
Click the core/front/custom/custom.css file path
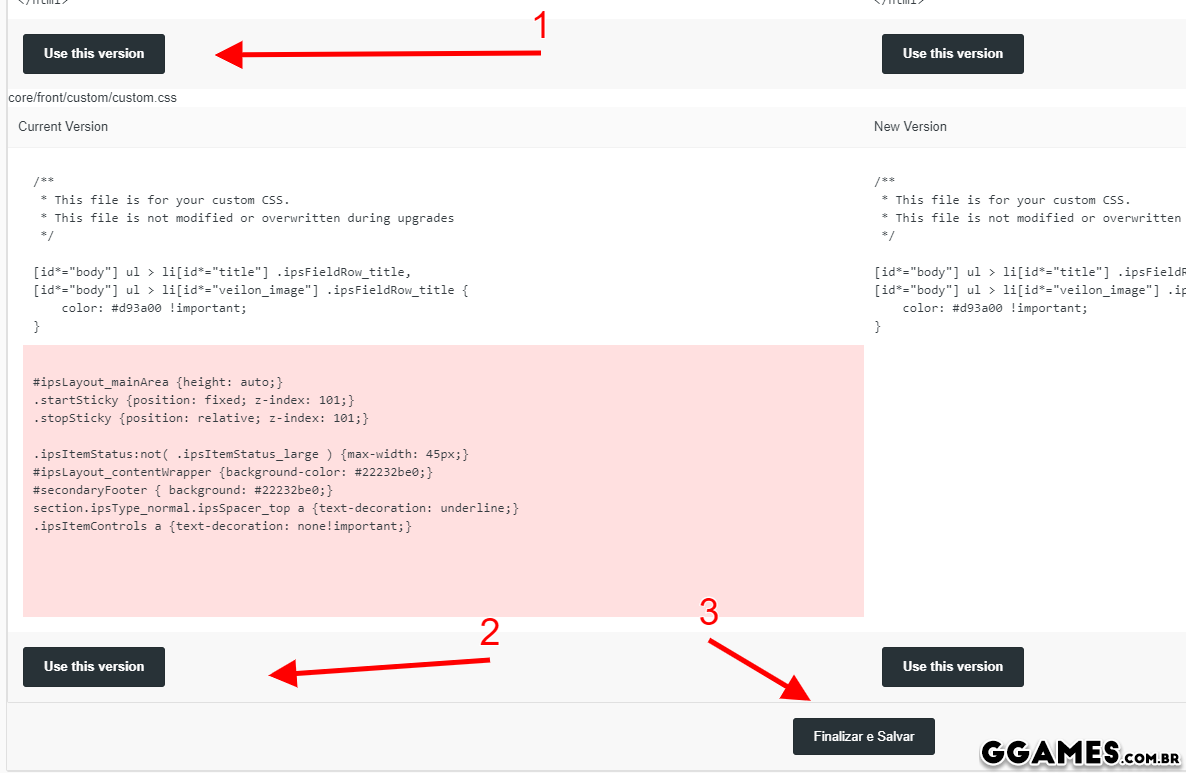[92, 98]
